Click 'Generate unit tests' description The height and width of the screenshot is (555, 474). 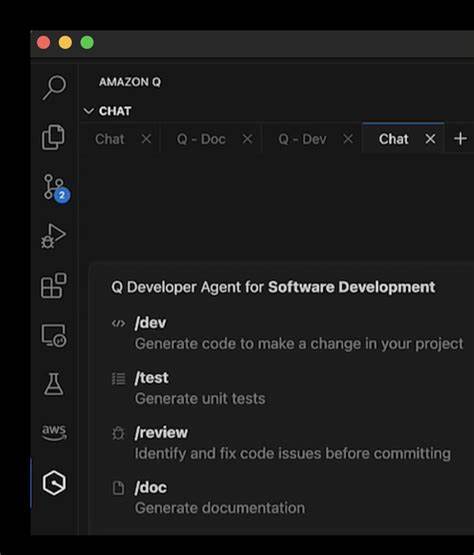tap(200, 399)
